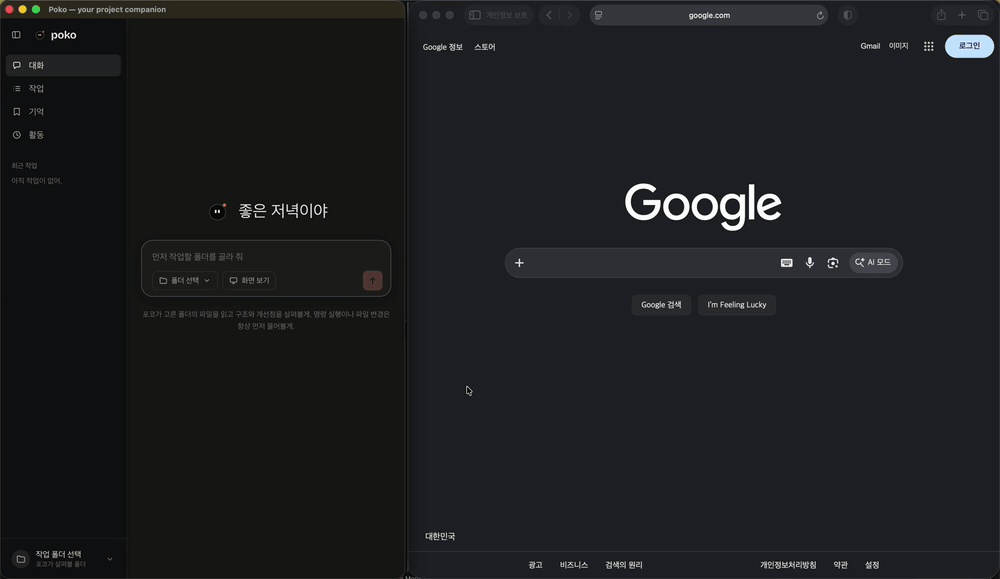The width and height of the screenshot is (1000, 579).
Task: Click the plus icon in Google search box
Action: click(519, 263)
